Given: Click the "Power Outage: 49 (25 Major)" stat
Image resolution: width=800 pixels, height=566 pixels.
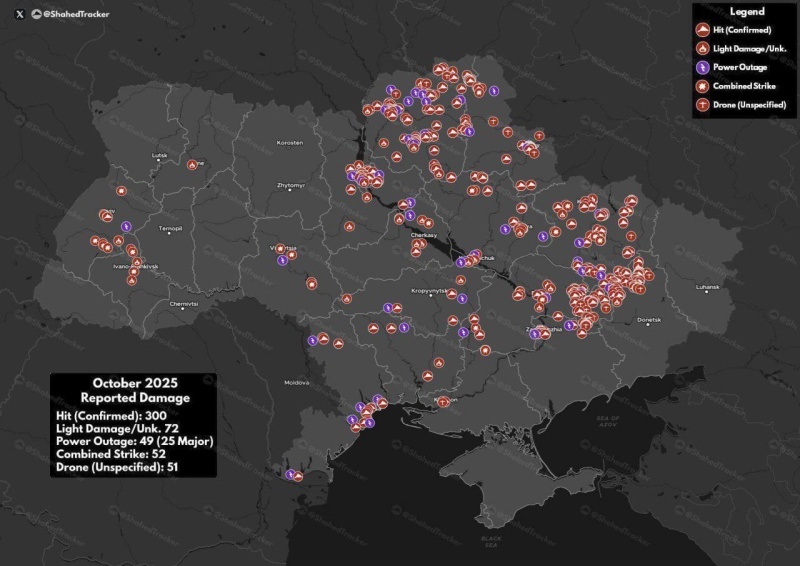Looking at the screenshot, I should point(135,441).
